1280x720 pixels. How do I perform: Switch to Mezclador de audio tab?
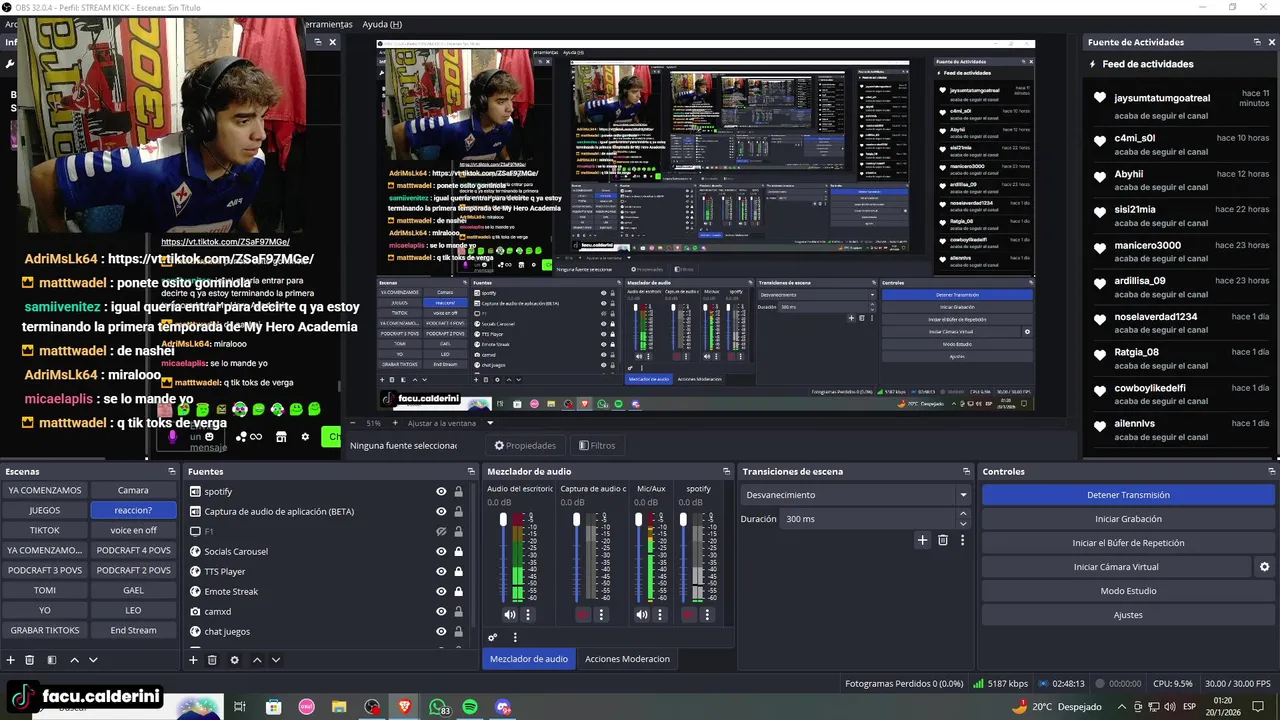pyautogui.click(x=529, y=658)
